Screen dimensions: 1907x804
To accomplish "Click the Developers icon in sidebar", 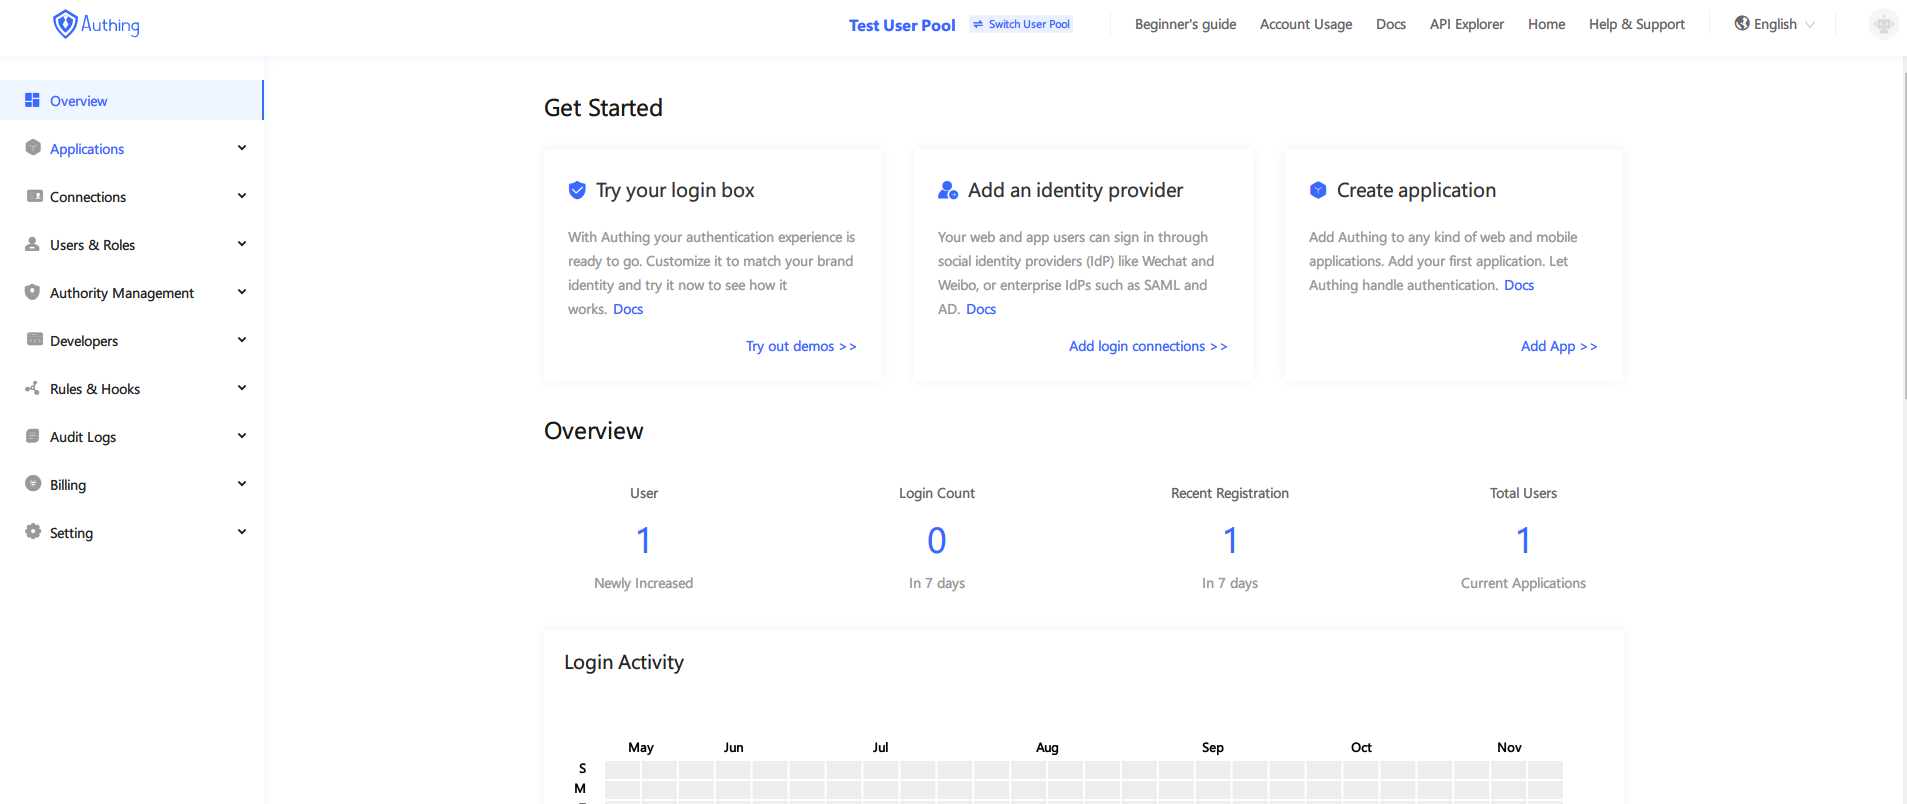I will pyautogui.click(x=34, y=339).
